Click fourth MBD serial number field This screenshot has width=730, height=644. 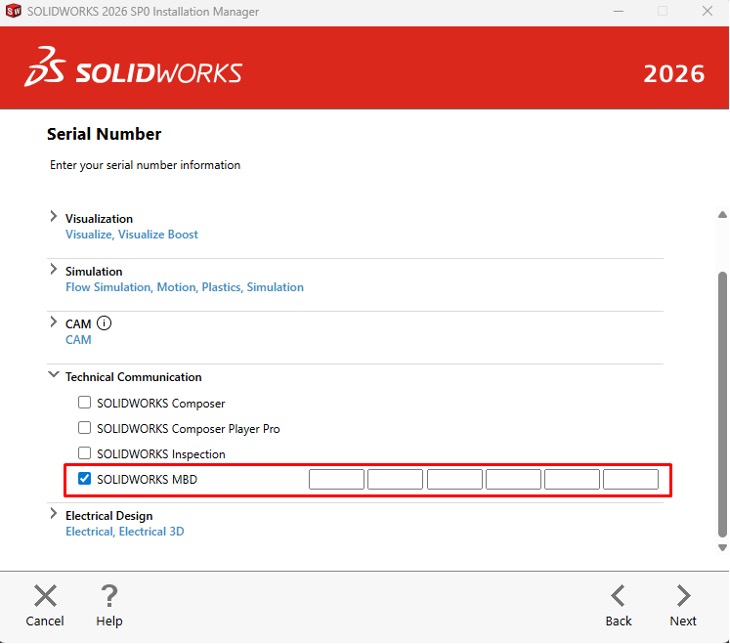[514, 480]
